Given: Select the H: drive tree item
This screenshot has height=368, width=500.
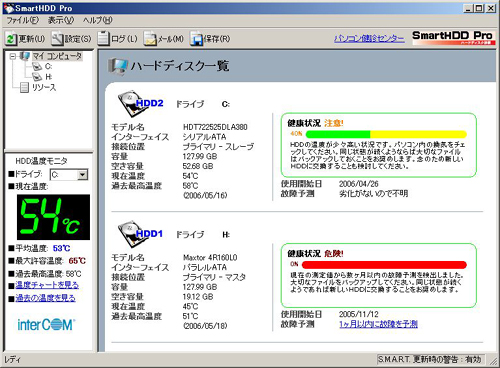Looking at the screenshot, I should pyautogui.click(x=48, y=77).
